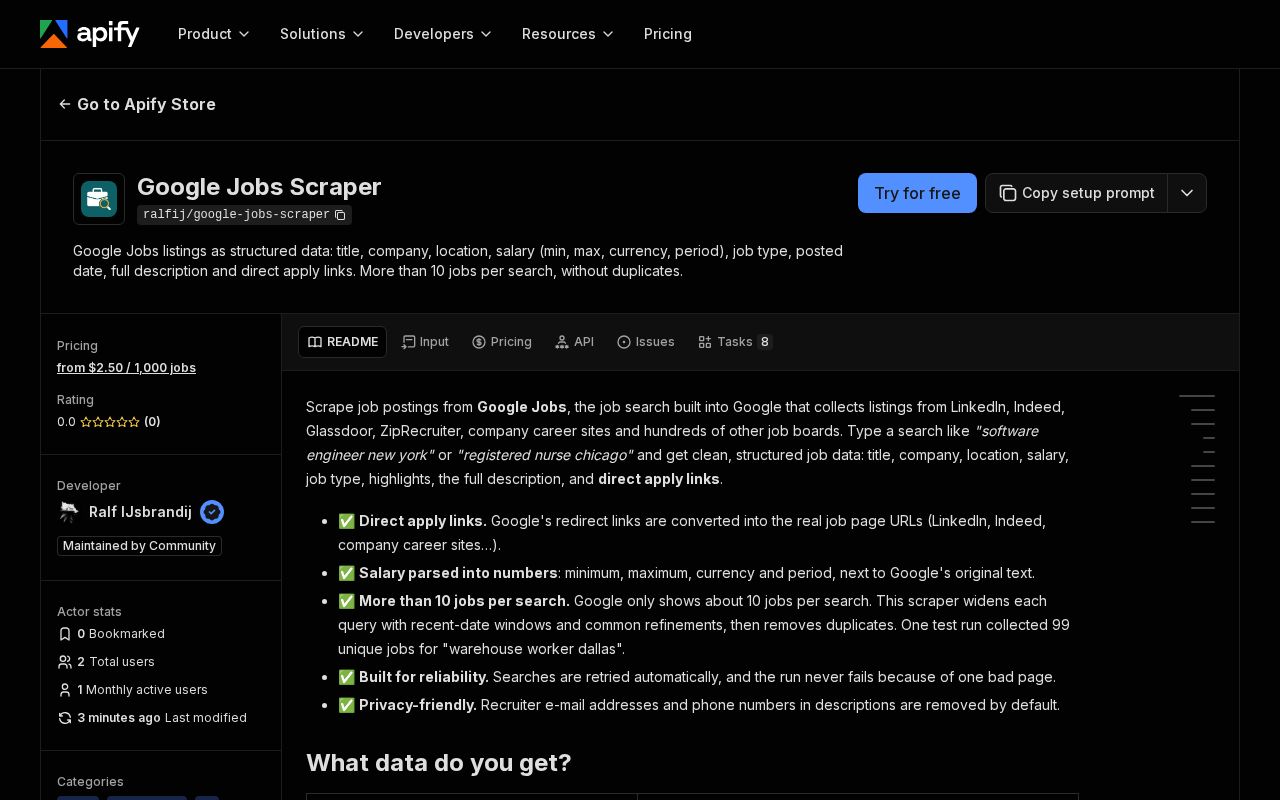
Task: Click the Bookmarked stat icon
Action: coord(65,634)
